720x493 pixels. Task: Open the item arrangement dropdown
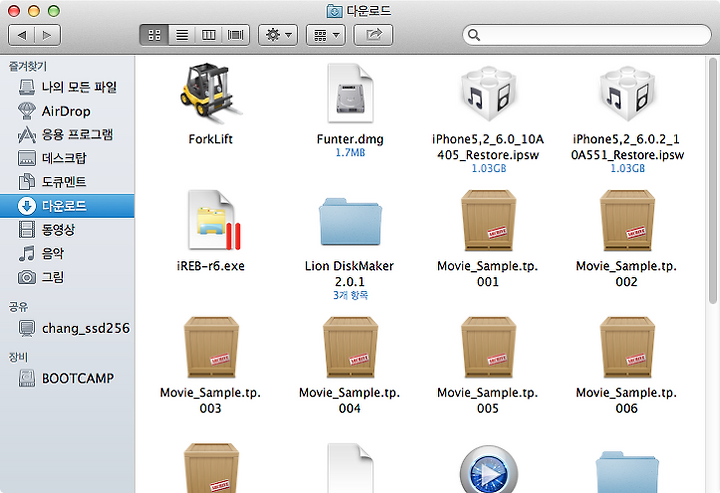coord(326,35)
